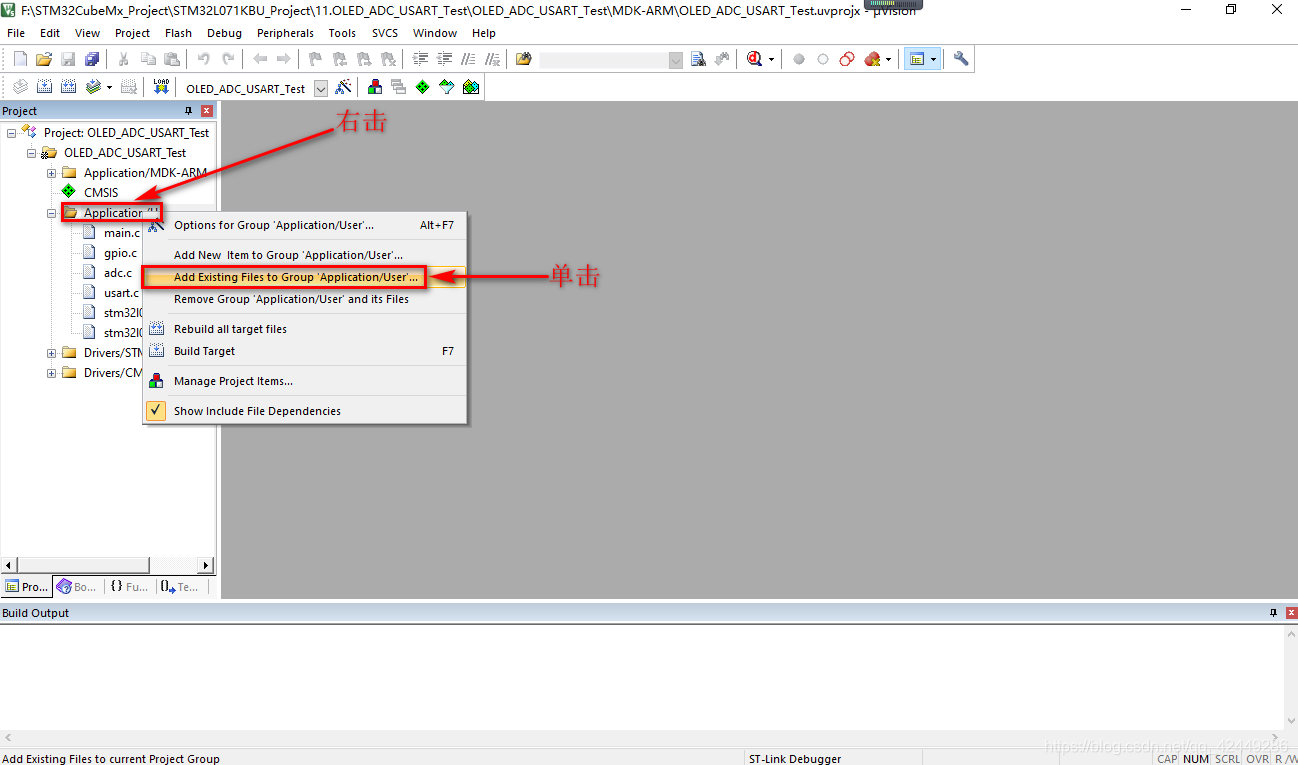The height and width of the screenshot is (765, 1298).
Task: Select Options for Group 'Application/User' entry
Action: point(304,225)
